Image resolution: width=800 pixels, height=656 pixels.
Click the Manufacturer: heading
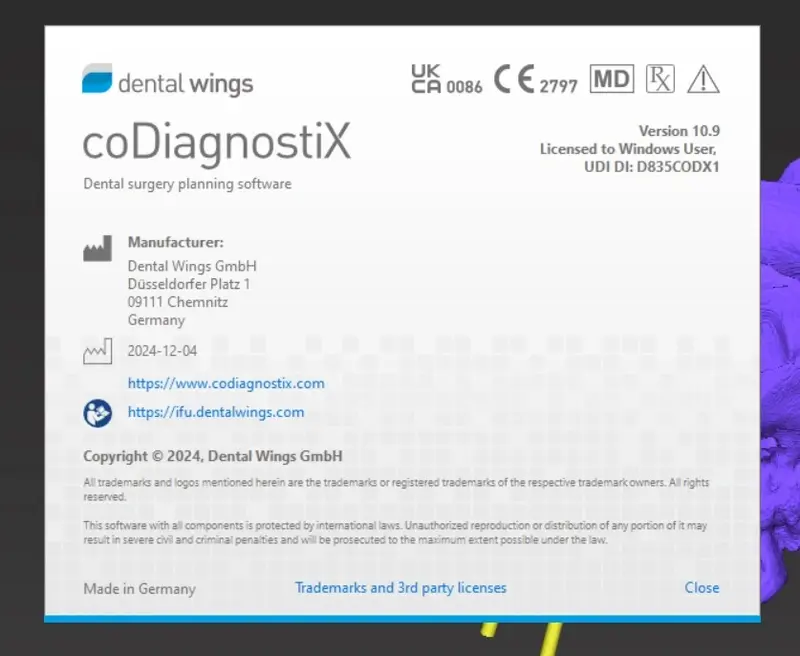[x=176, y=242]
